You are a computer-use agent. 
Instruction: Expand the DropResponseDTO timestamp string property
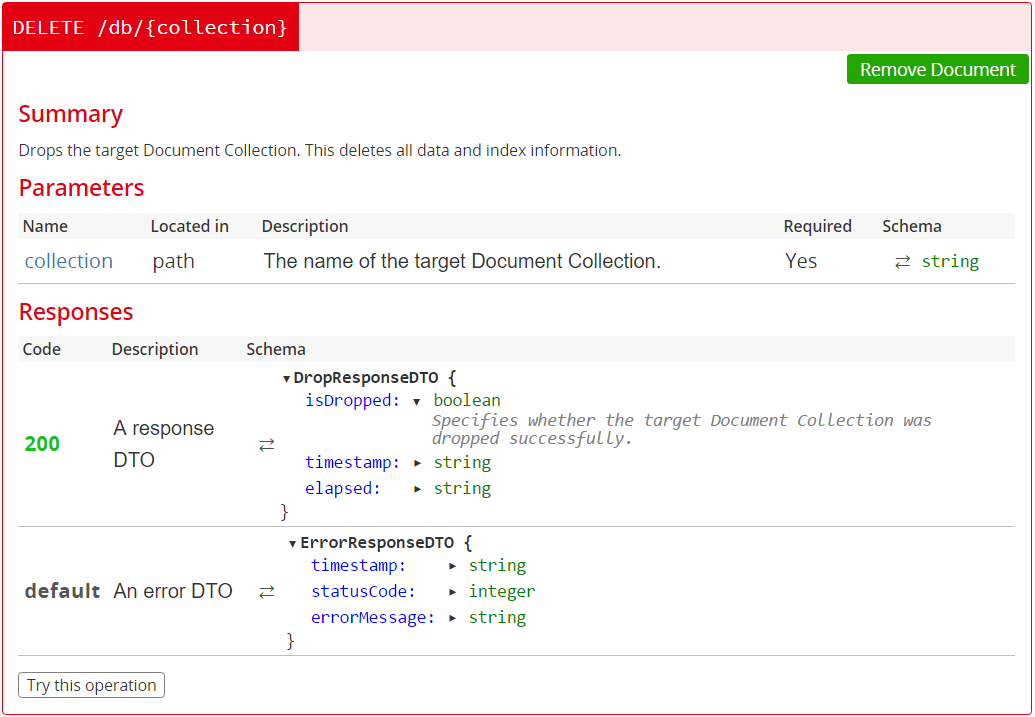[x=417, y=463]
